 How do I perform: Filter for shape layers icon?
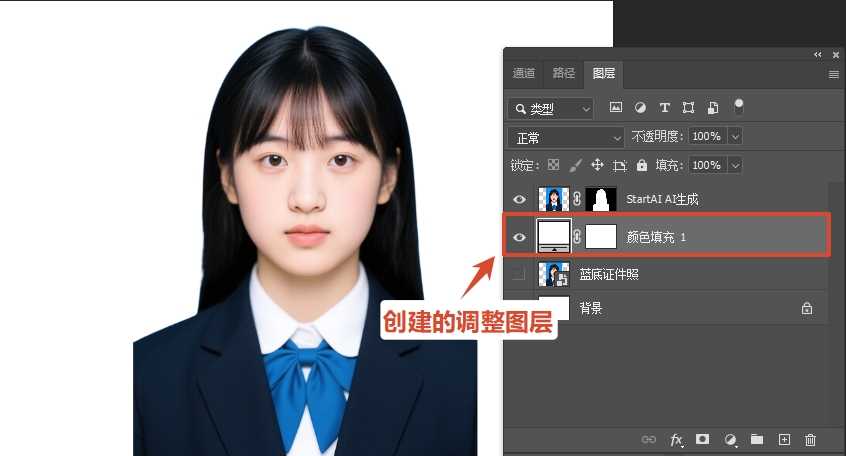[x=688, y=107]
